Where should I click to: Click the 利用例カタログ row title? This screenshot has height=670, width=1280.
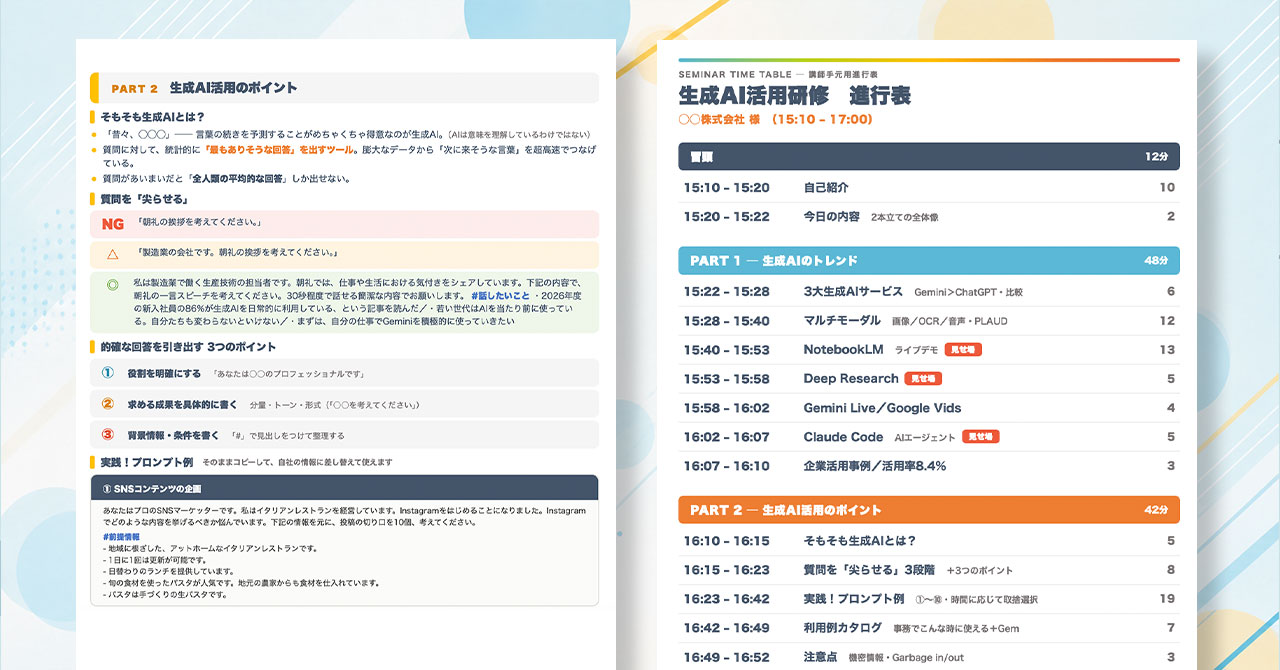click(x=843, y=628)
